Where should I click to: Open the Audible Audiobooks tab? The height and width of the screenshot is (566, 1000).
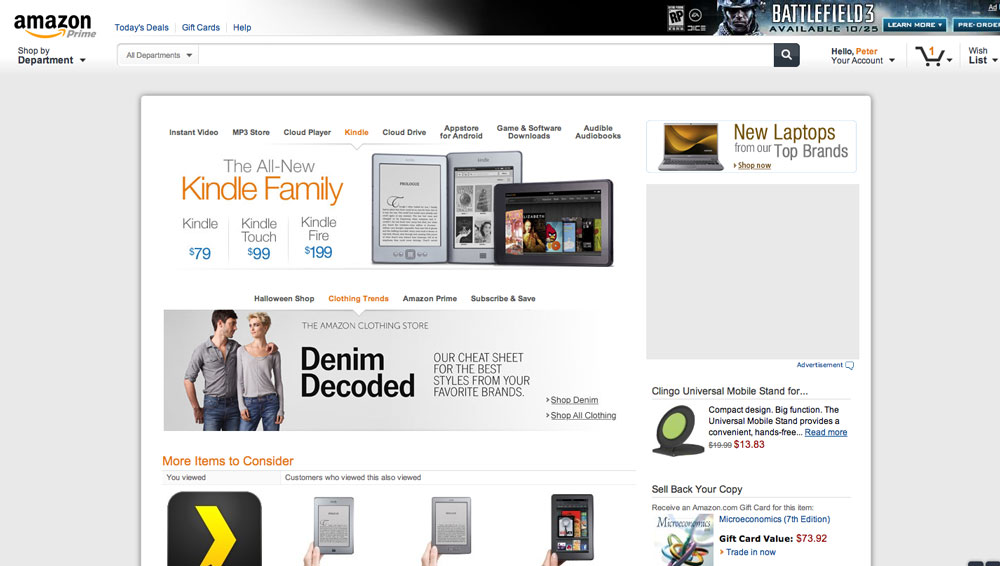(x=598, y=132)
